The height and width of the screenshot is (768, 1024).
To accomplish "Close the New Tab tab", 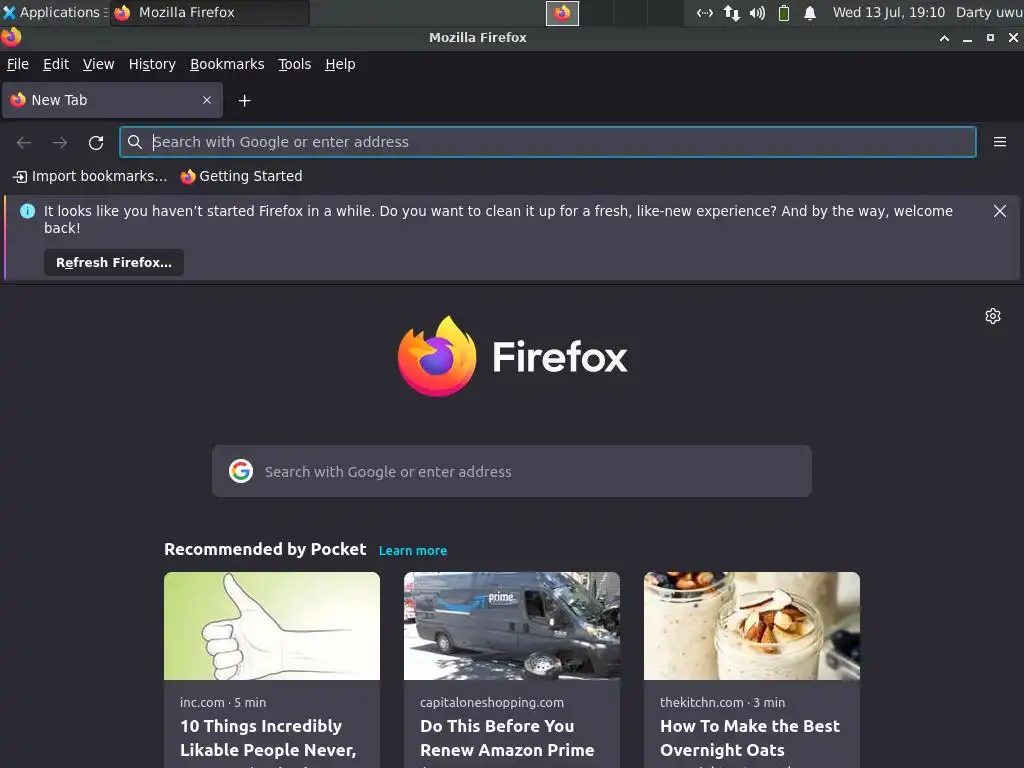I will [x=207, y=100].
